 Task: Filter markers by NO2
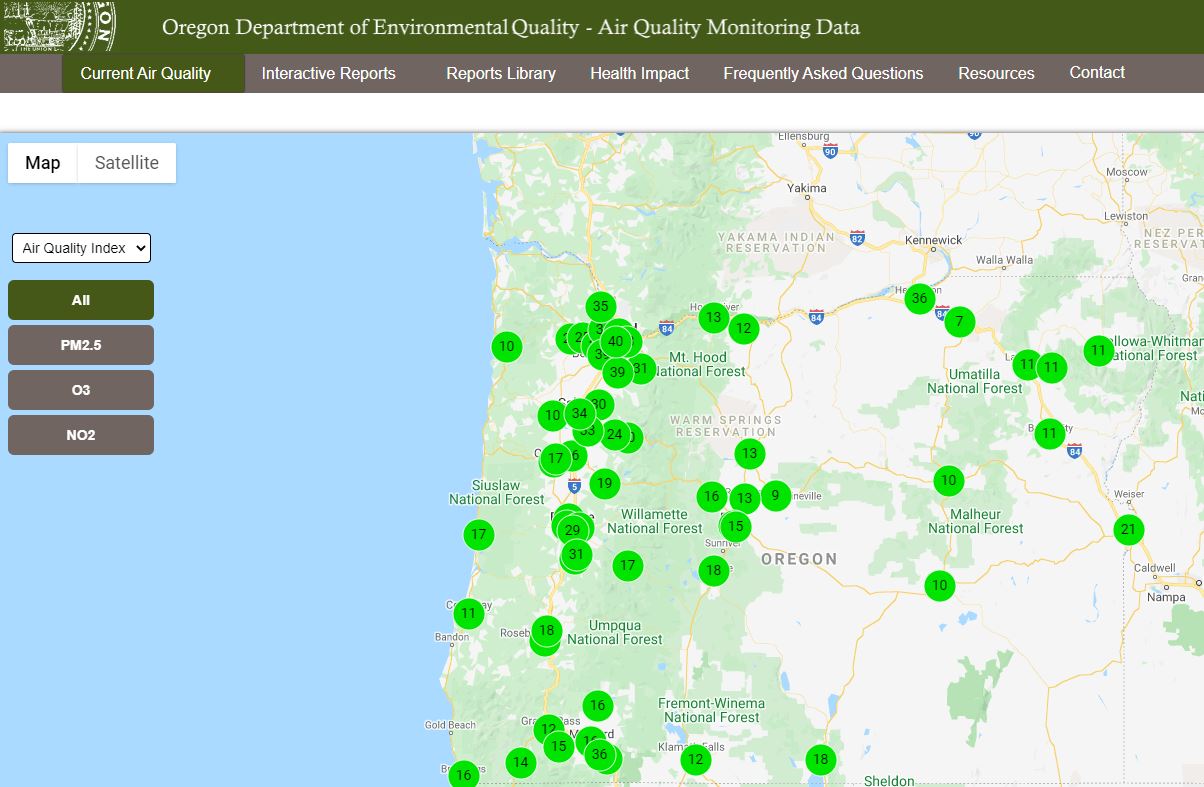pyautogui.click(x=81, y=435)
